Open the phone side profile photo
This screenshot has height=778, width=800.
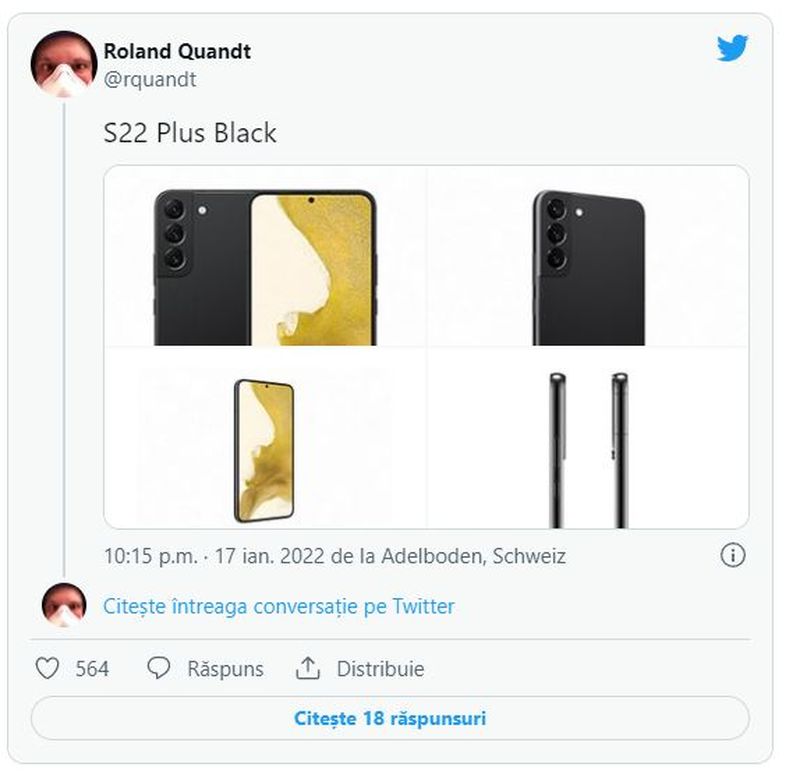click(x=588, y=438)
